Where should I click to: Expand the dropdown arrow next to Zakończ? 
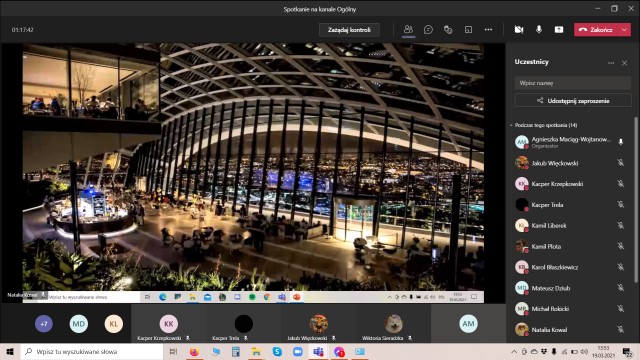pos(624,30)
